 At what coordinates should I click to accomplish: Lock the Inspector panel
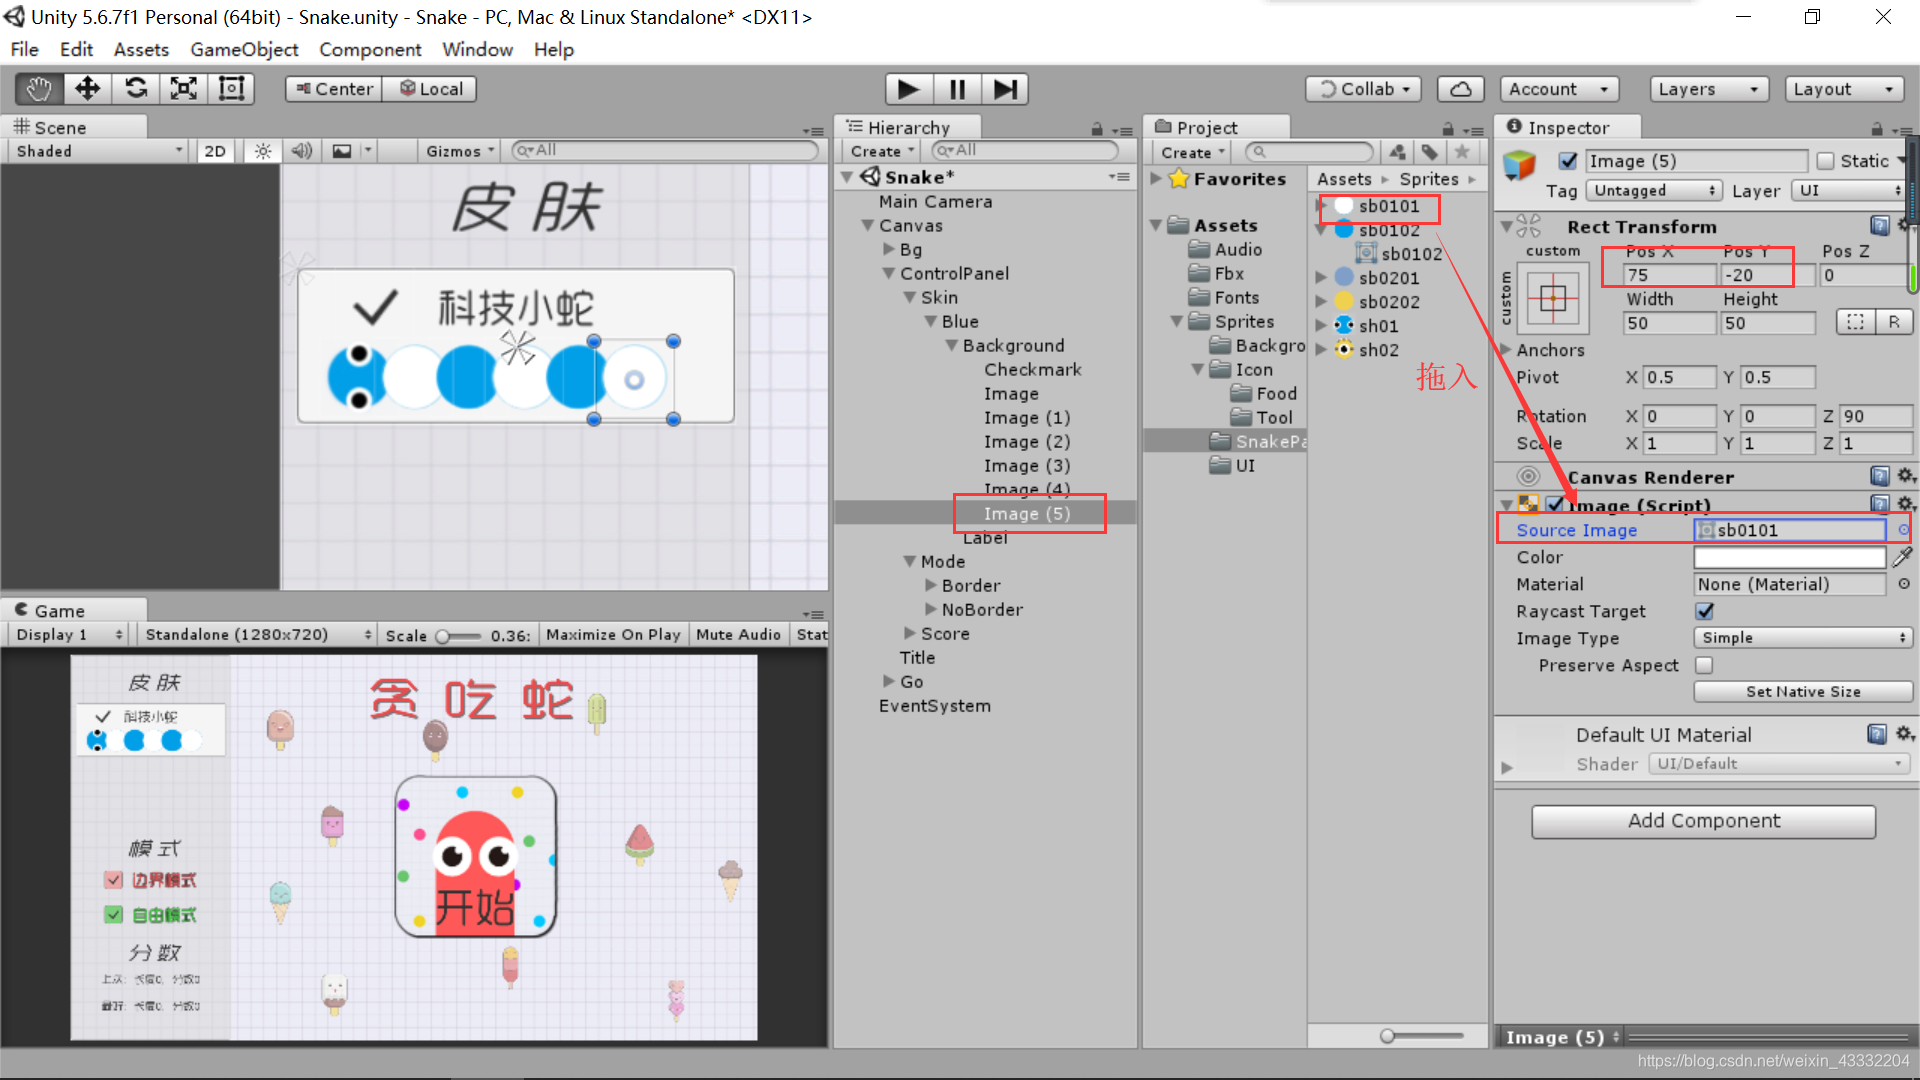pos(1877,129)
